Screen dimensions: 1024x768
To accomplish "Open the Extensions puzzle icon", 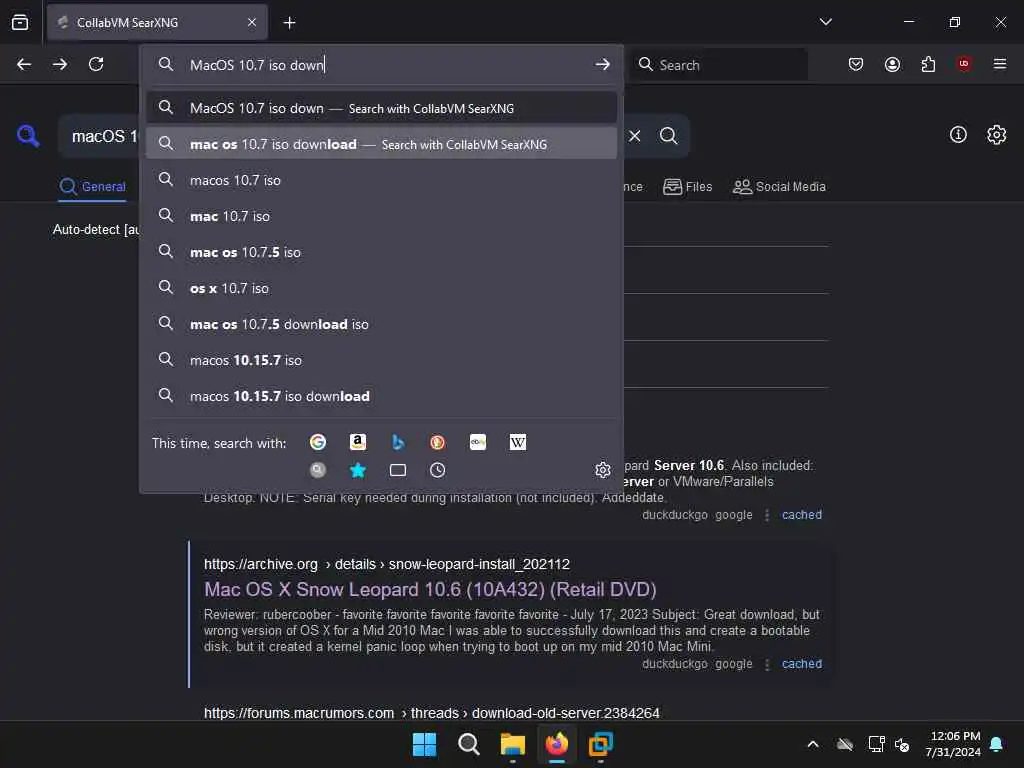I will (x=928, y=64).
